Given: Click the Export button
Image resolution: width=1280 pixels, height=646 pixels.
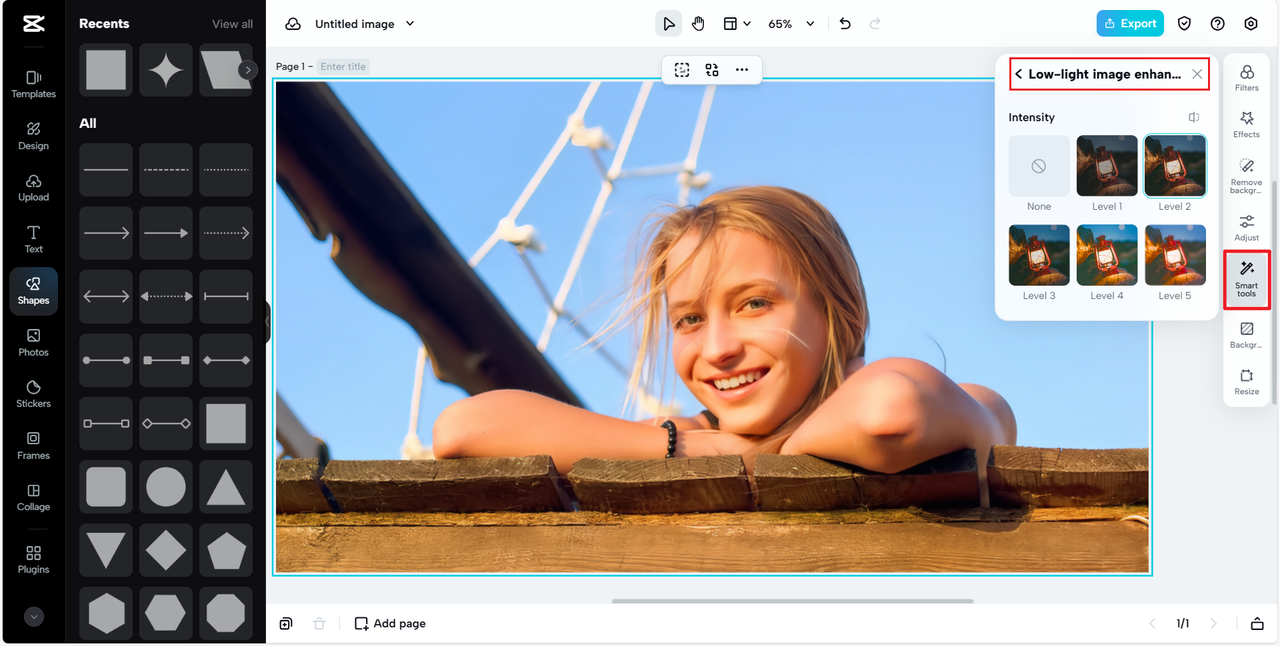Looking at the screenshot, I should [1129, 24].
